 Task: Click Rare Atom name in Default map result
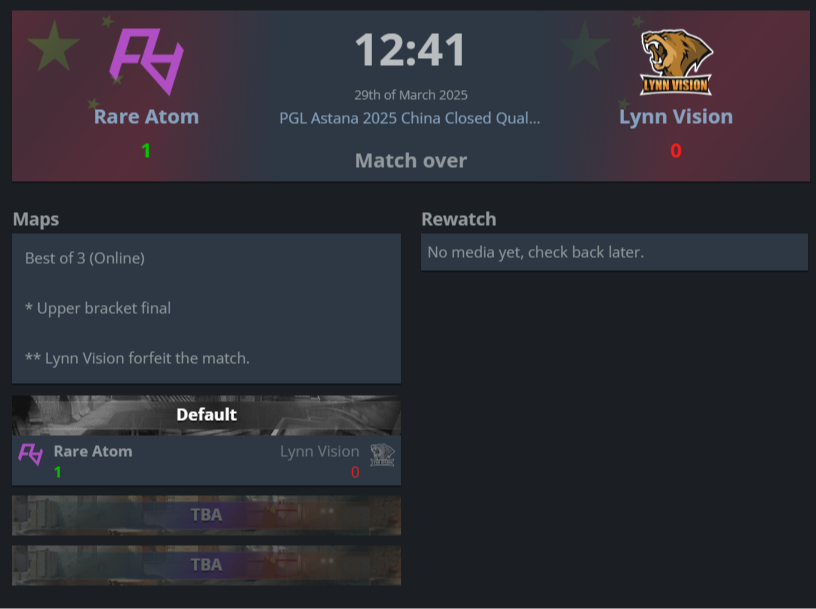pyautogui.click(x=93, y=451)
